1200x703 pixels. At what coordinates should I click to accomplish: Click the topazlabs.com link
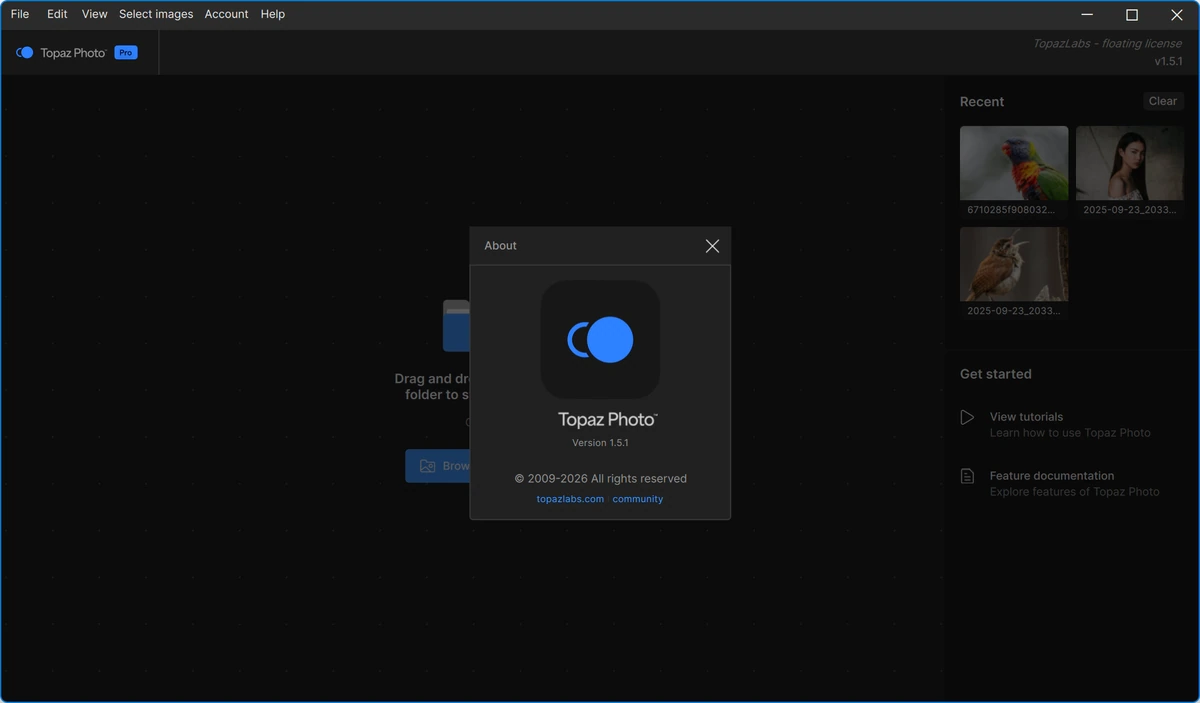tap(570, 499)
